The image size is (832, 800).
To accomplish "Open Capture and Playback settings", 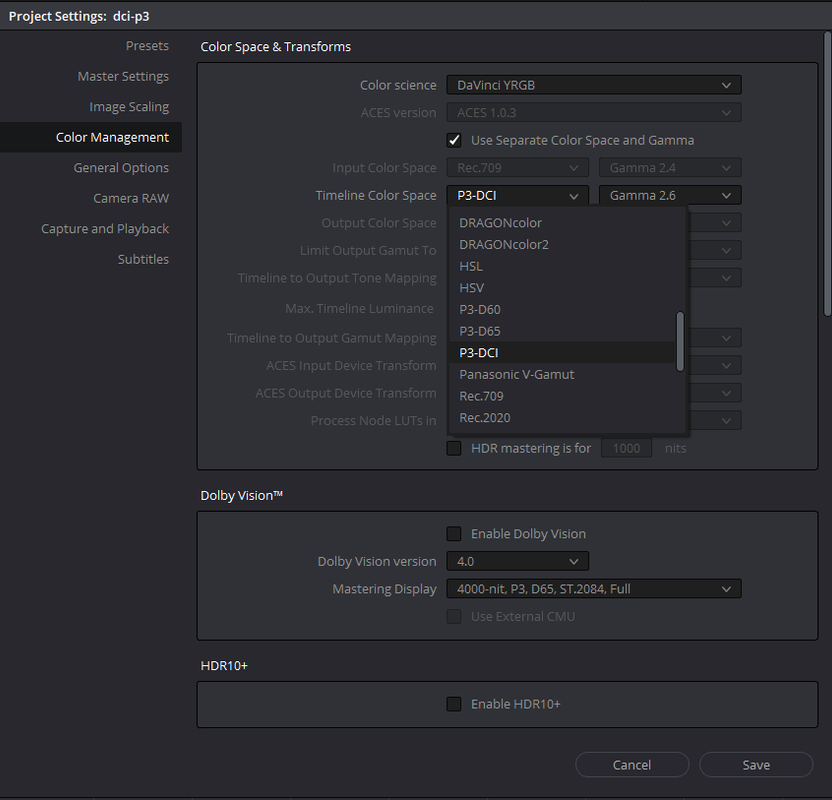I will tap(105, 229).
